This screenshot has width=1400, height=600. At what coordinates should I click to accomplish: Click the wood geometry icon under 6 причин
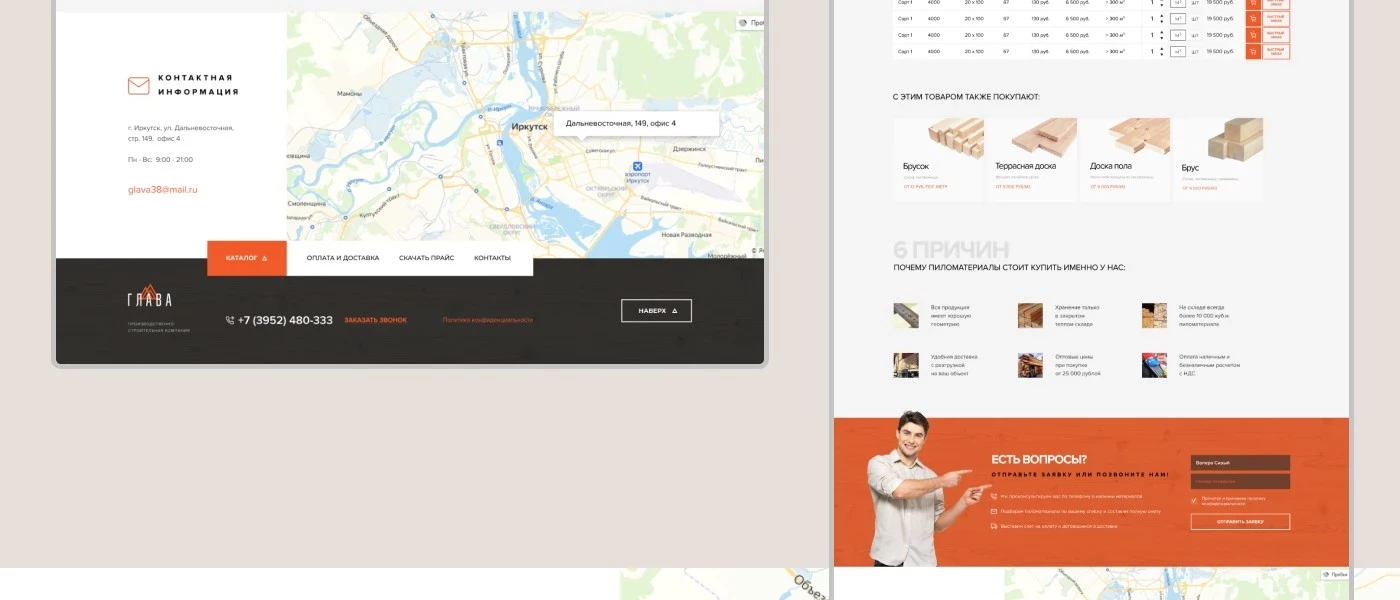click(x=906, y=316)
